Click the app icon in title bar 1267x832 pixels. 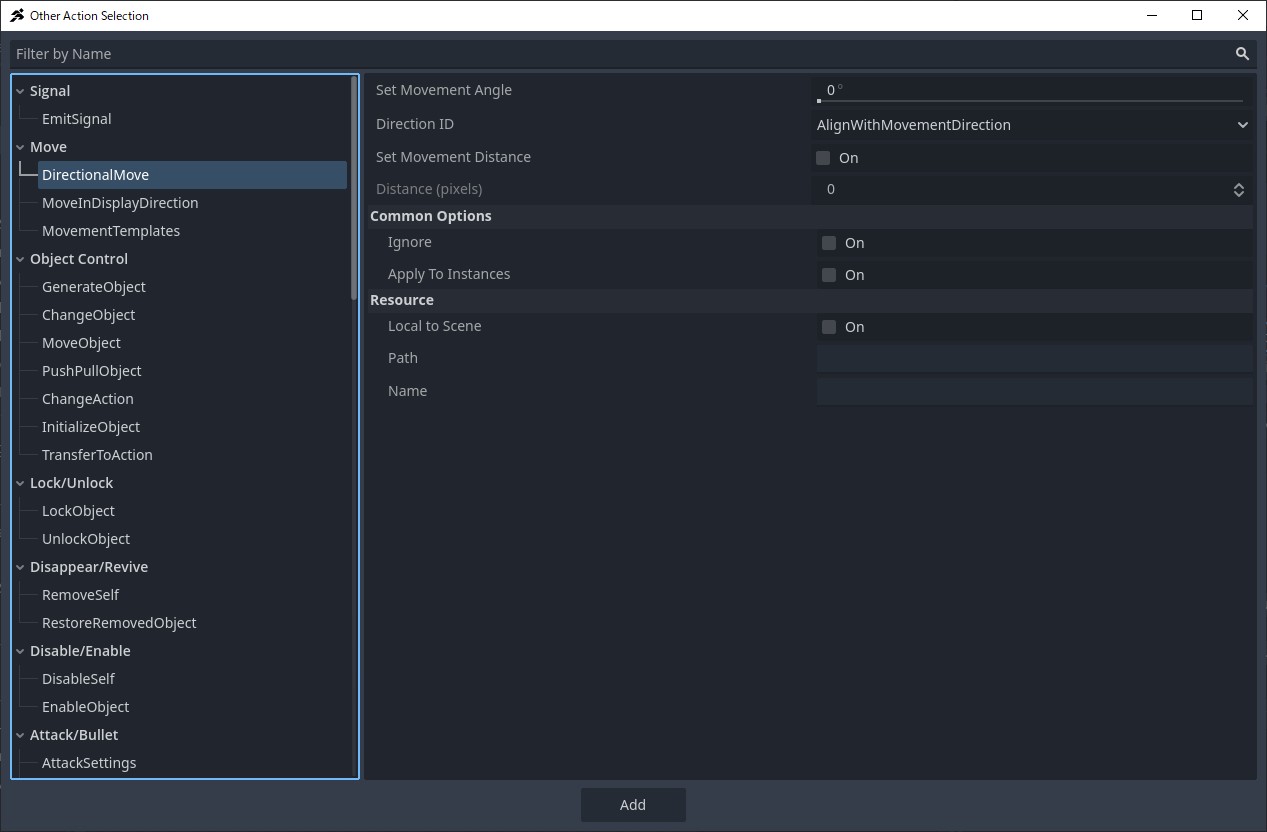[x=17, y=16]
